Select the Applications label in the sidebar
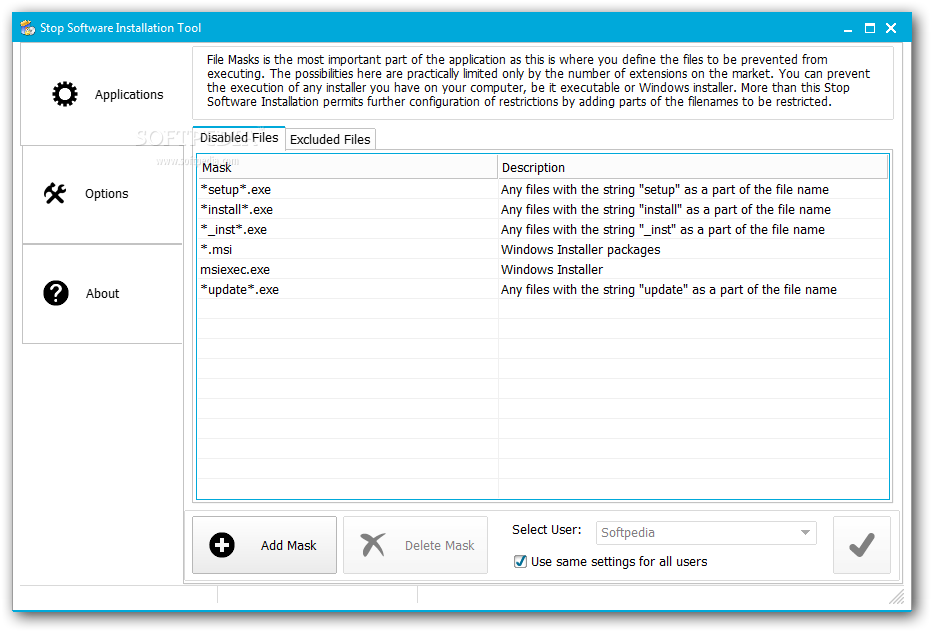 pyautogui.click(x=129, y=95)
